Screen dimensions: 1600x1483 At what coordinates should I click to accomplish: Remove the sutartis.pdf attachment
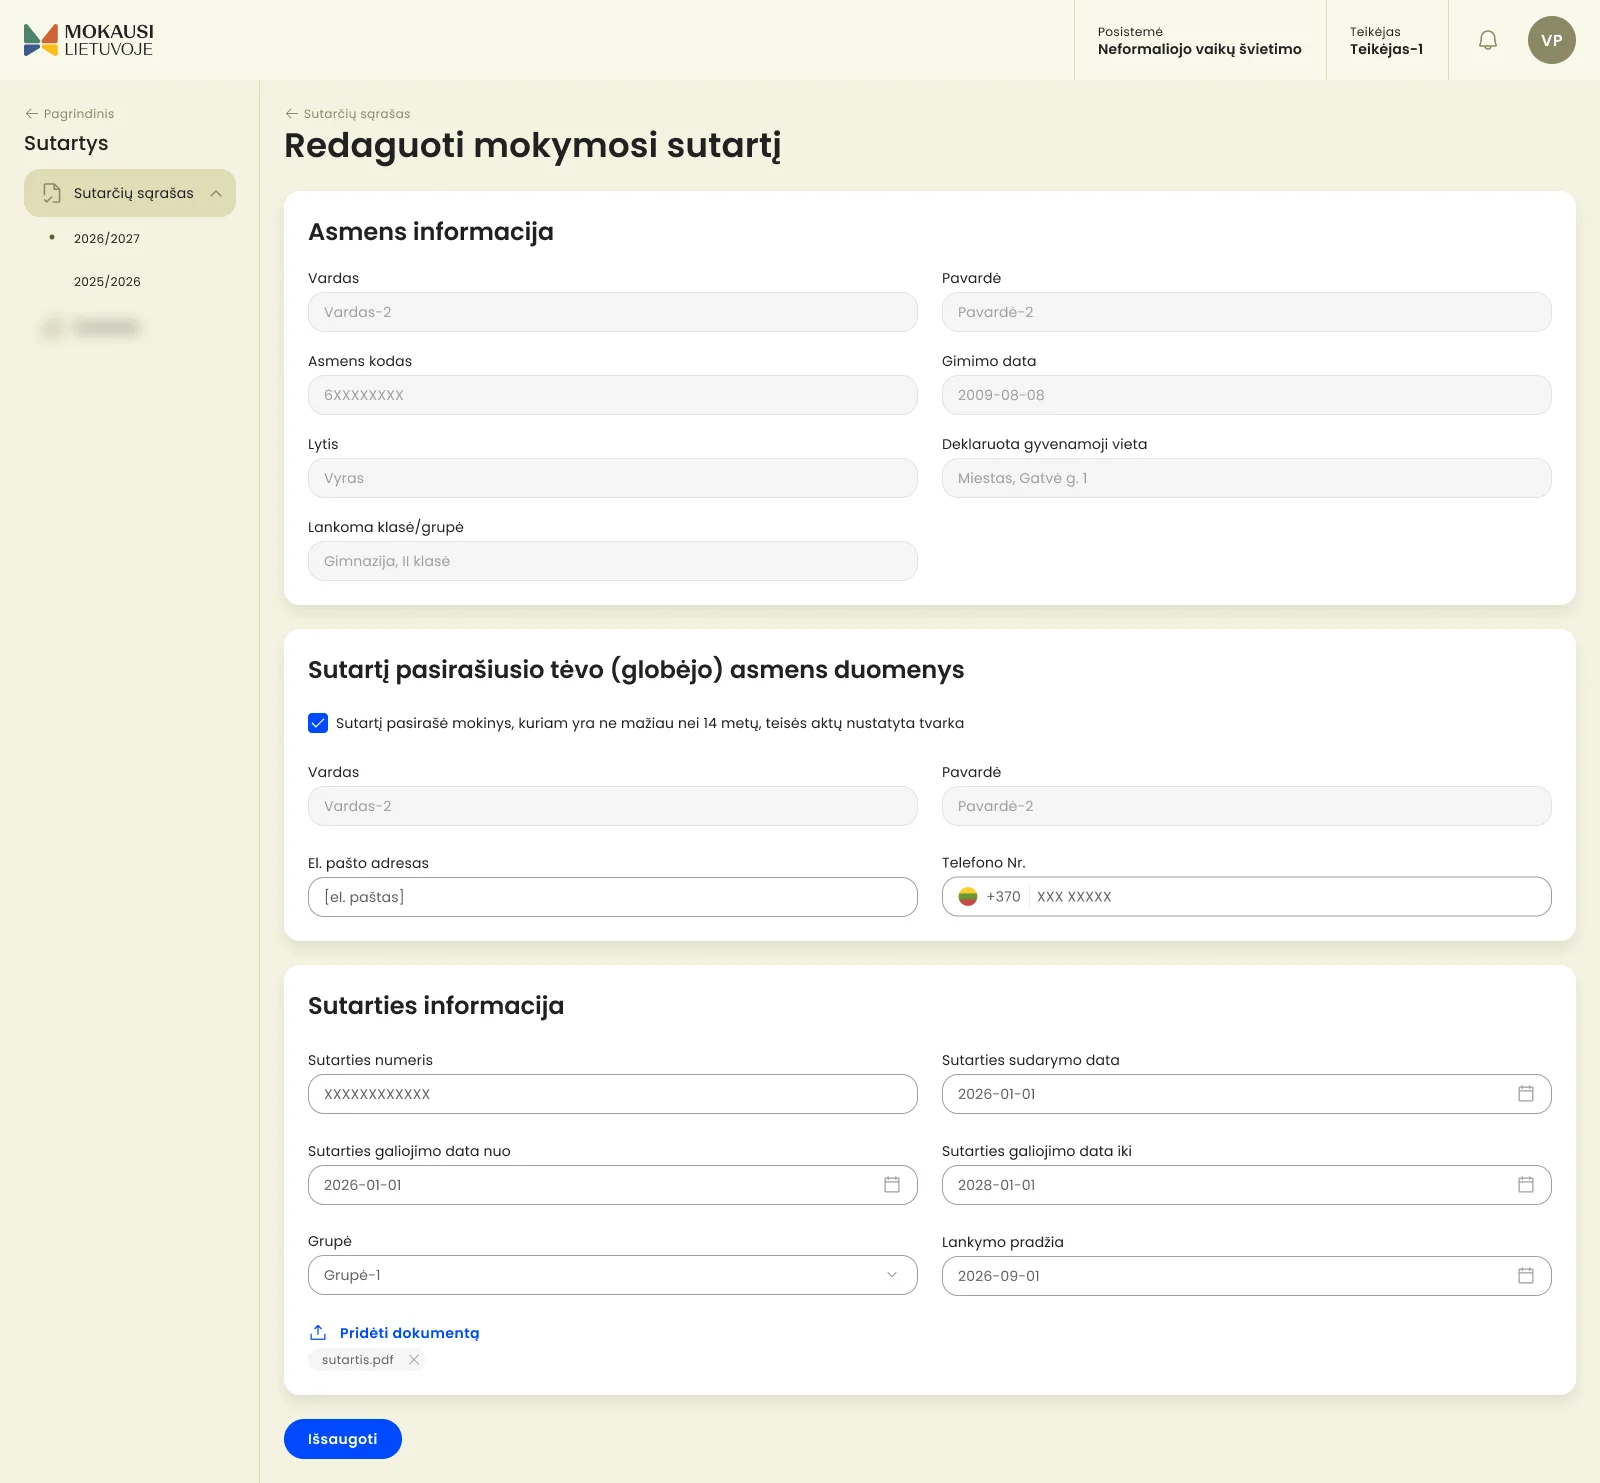point(414,1360)
